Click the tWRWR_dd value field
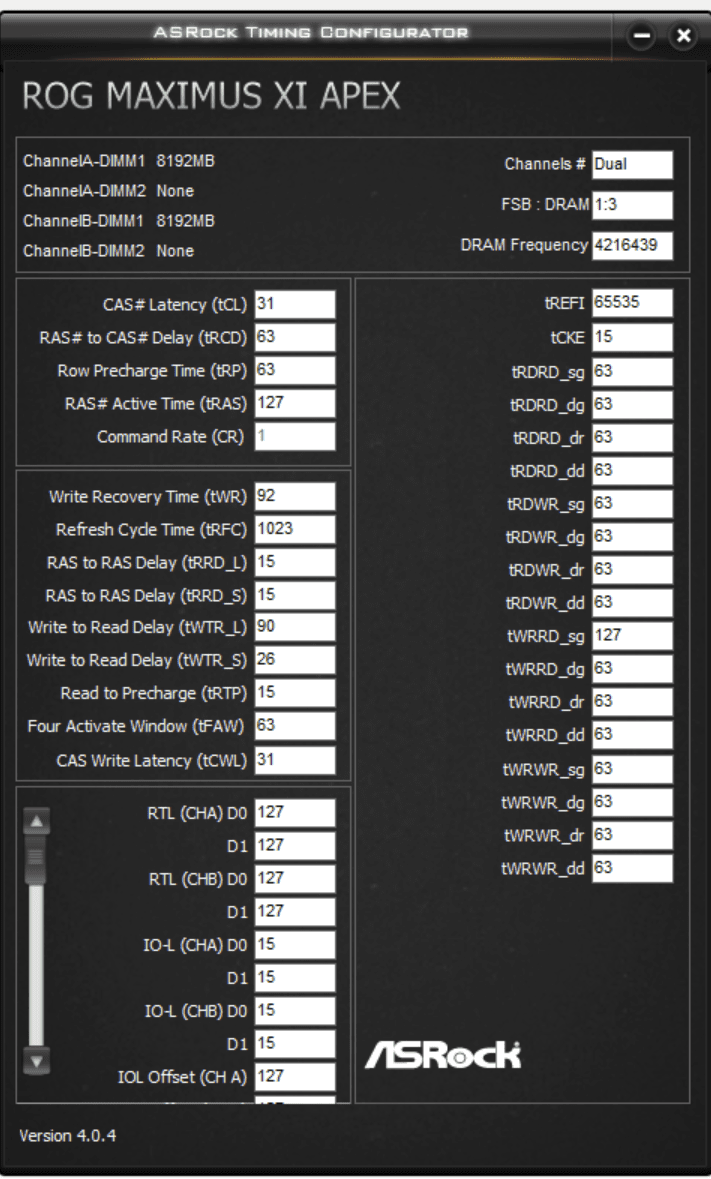This screenshot has width=711, height=1179. click(x=633, y=868)
